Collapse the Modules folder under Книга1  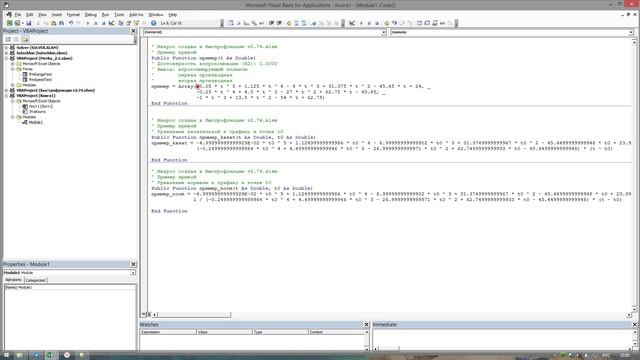pyautogui.click(x=13, y=117)
